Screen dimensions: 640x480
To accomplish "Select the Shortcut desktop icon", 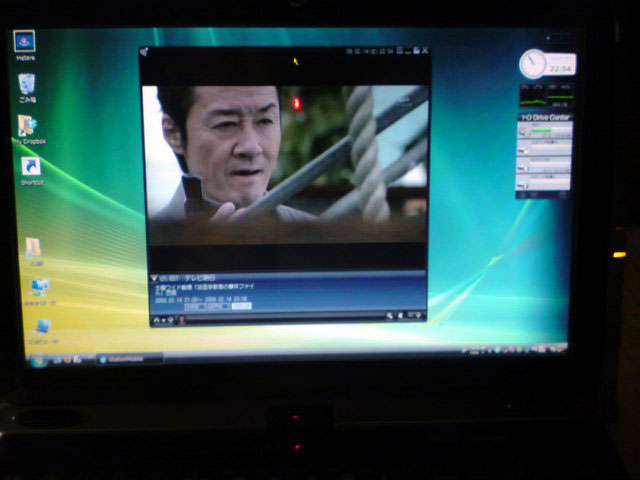I will (31, 171).
